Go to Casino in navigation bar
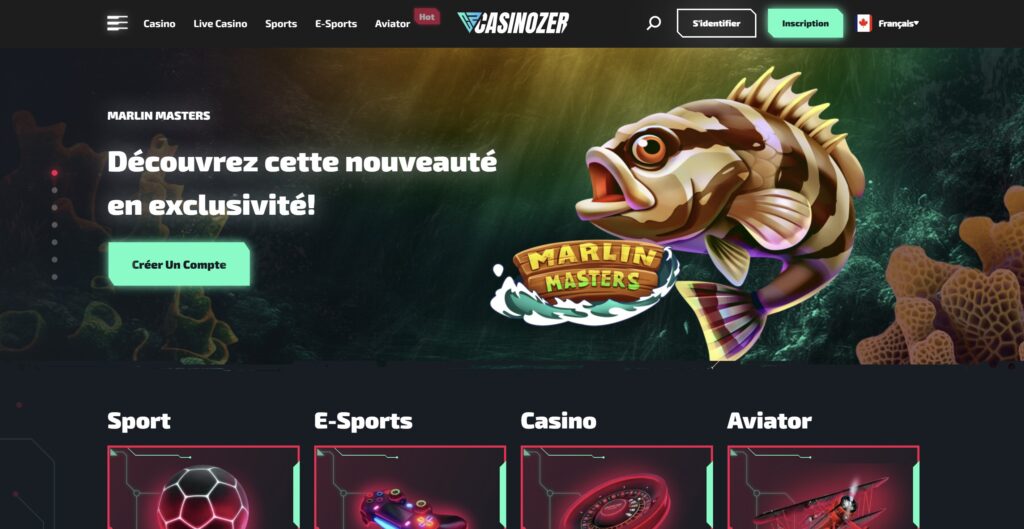Screen dimensions: 1024x529 tap(159, 24)
